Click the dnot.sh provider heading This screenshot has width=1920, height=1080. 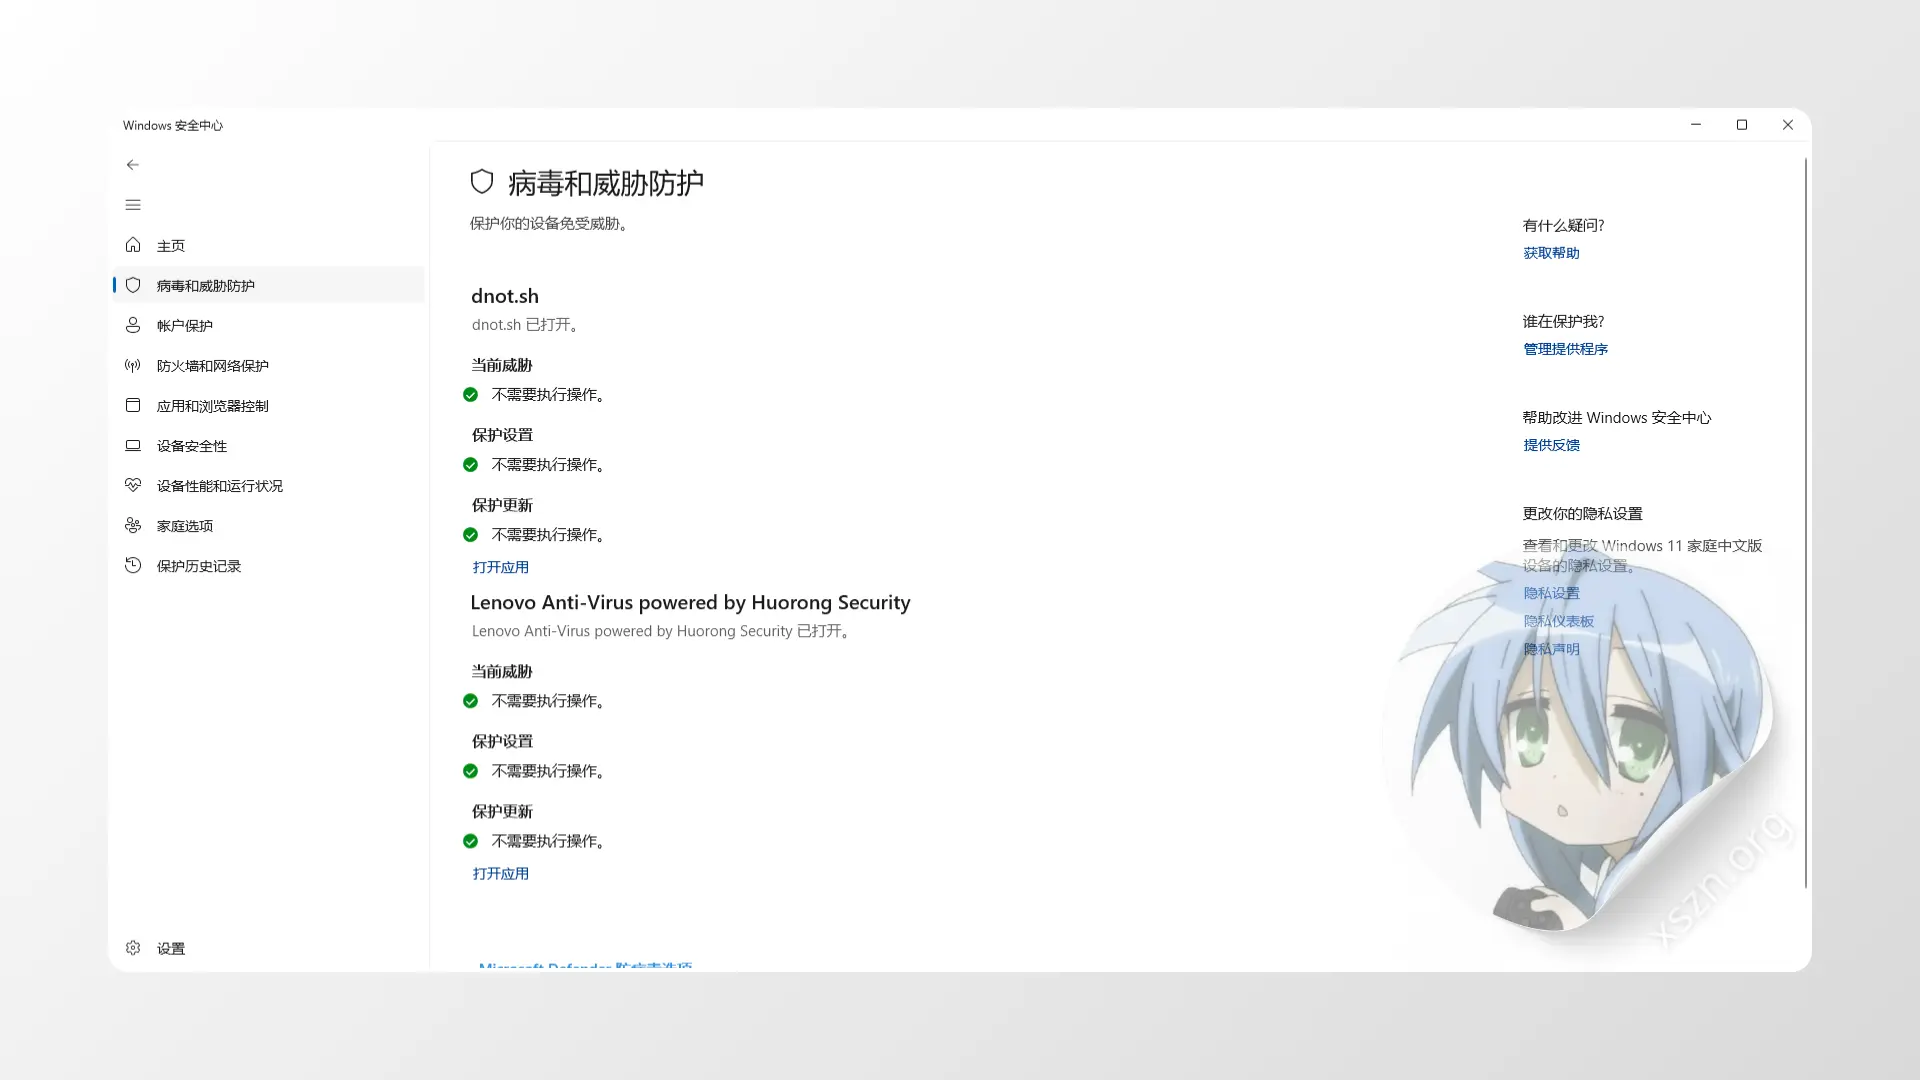505,296
